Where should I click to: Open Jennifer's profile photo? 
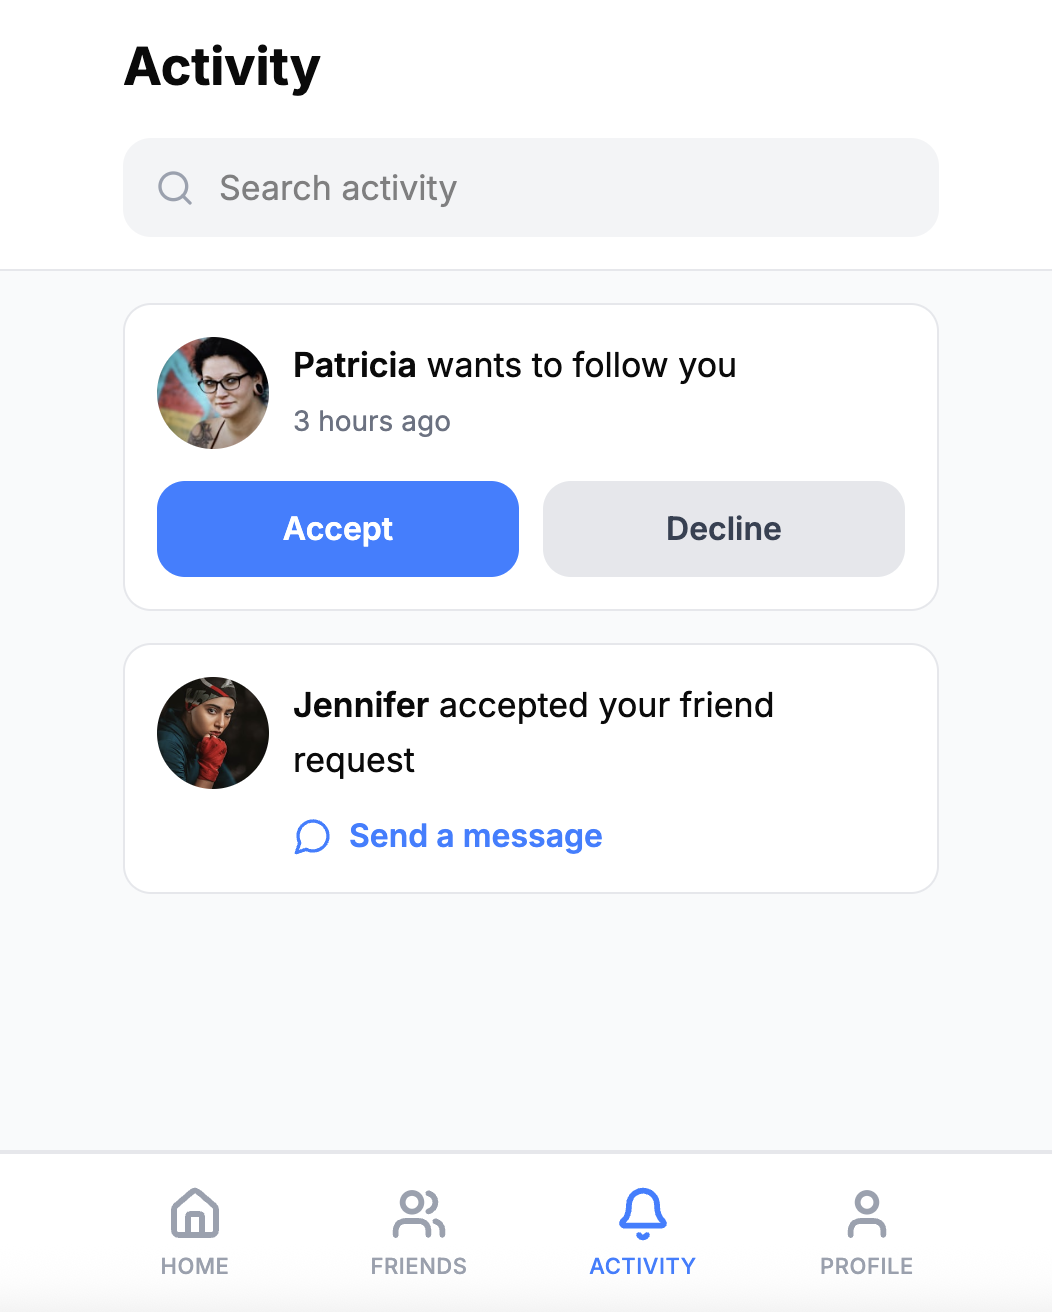[213, 733]
